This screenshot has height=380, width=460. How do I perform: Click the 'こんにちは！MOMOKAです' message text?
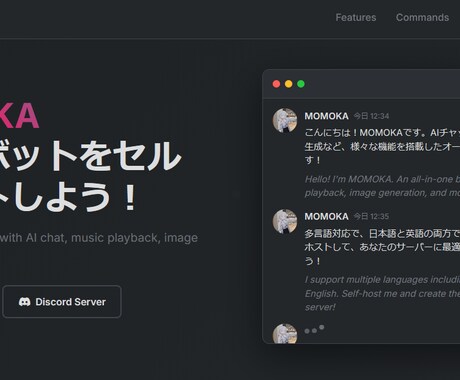click(x=382, y=146)
